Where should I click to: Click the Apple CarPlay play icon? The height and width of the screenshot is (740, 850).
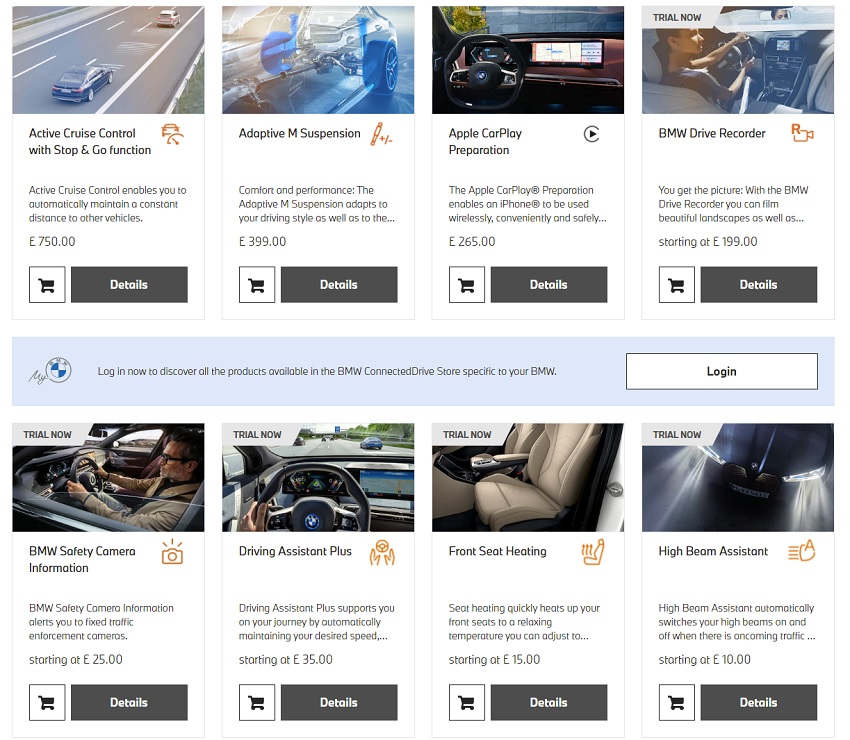(591, 134)
